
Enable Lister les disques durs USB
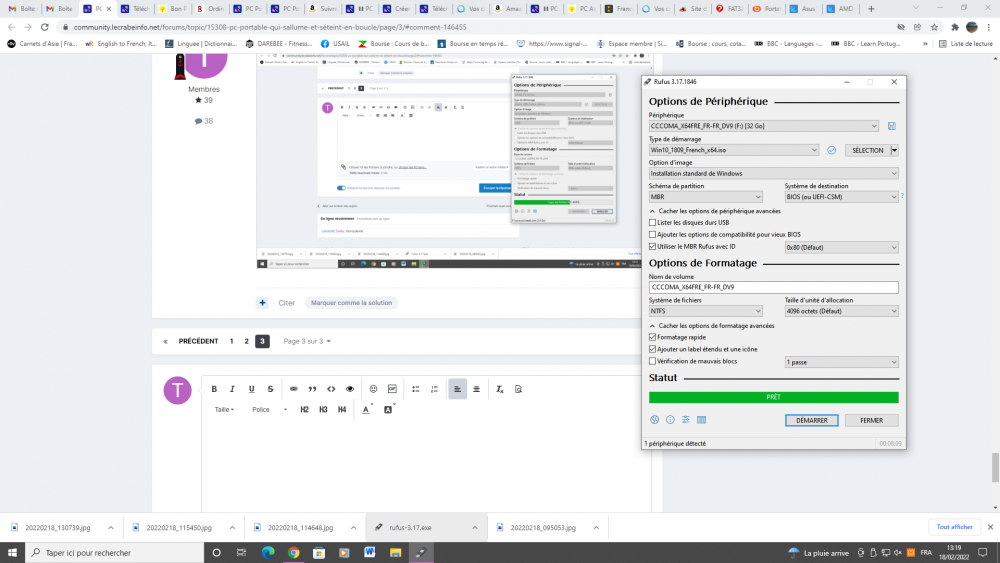(653, 222)
